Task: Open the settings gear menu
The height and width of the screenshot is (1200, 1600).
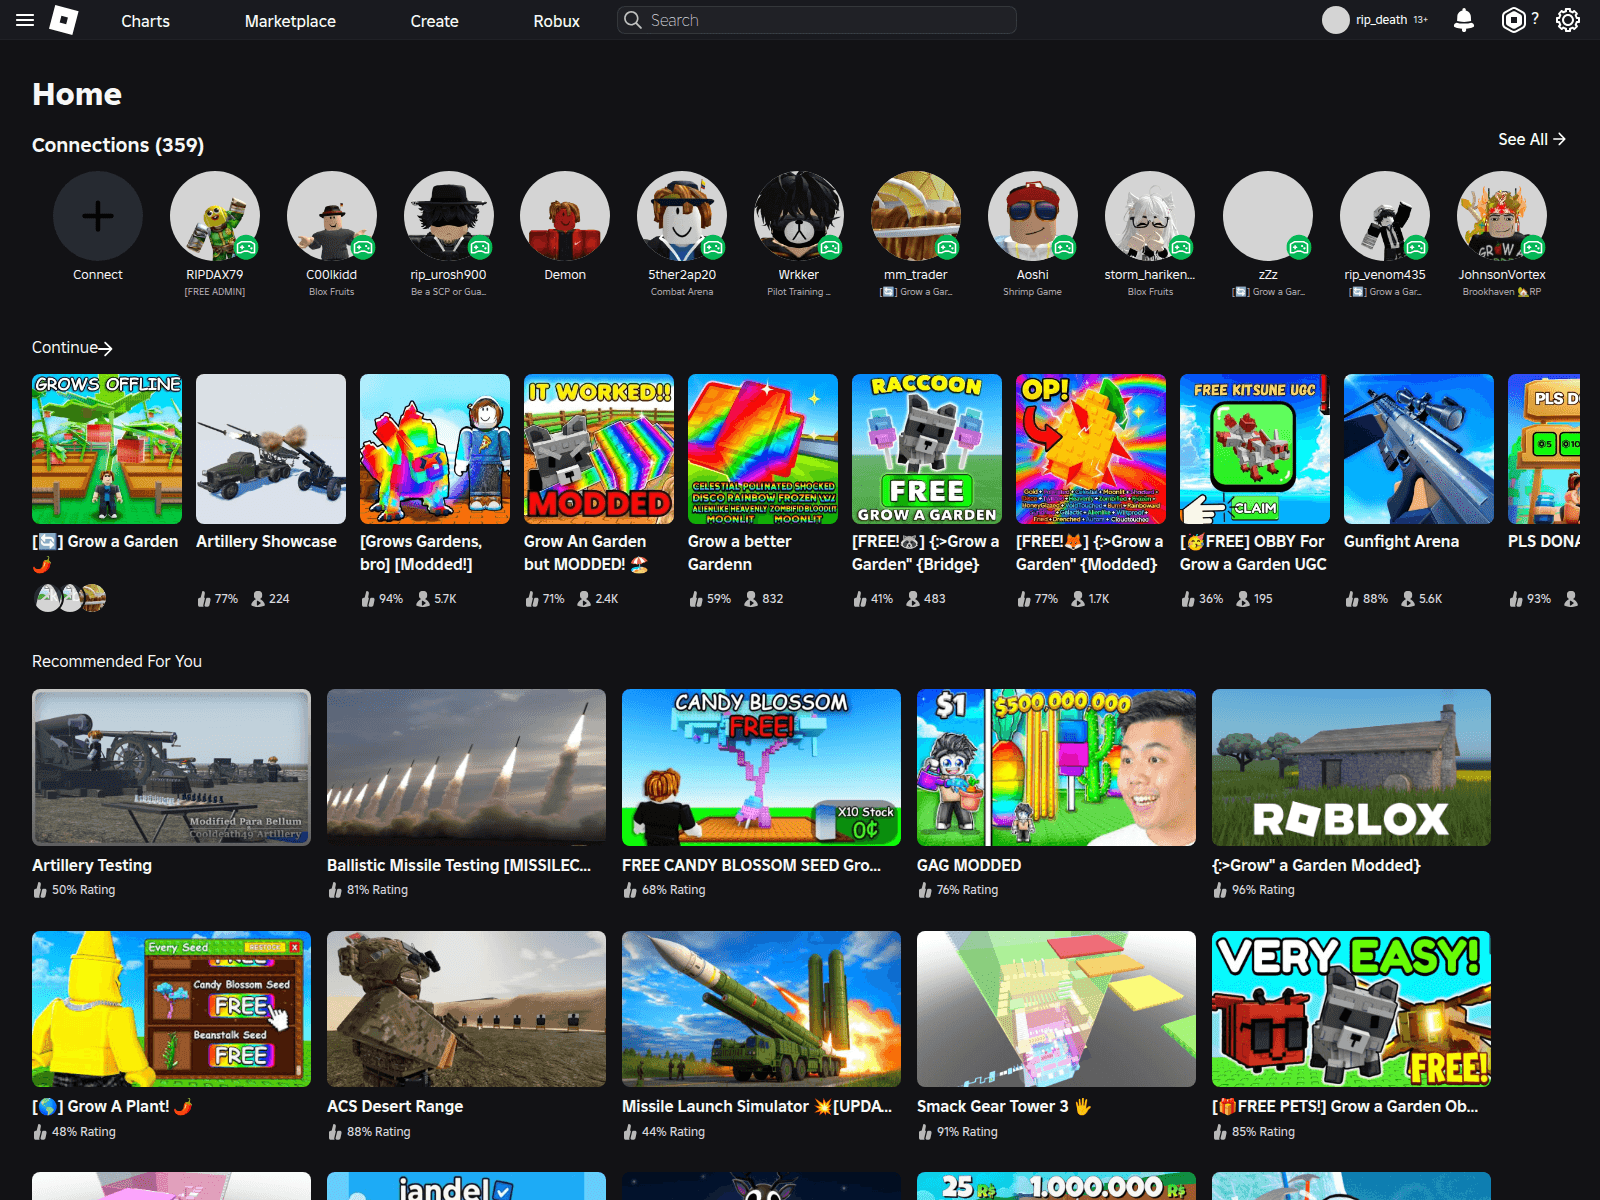Action: tap(1568, 20)
